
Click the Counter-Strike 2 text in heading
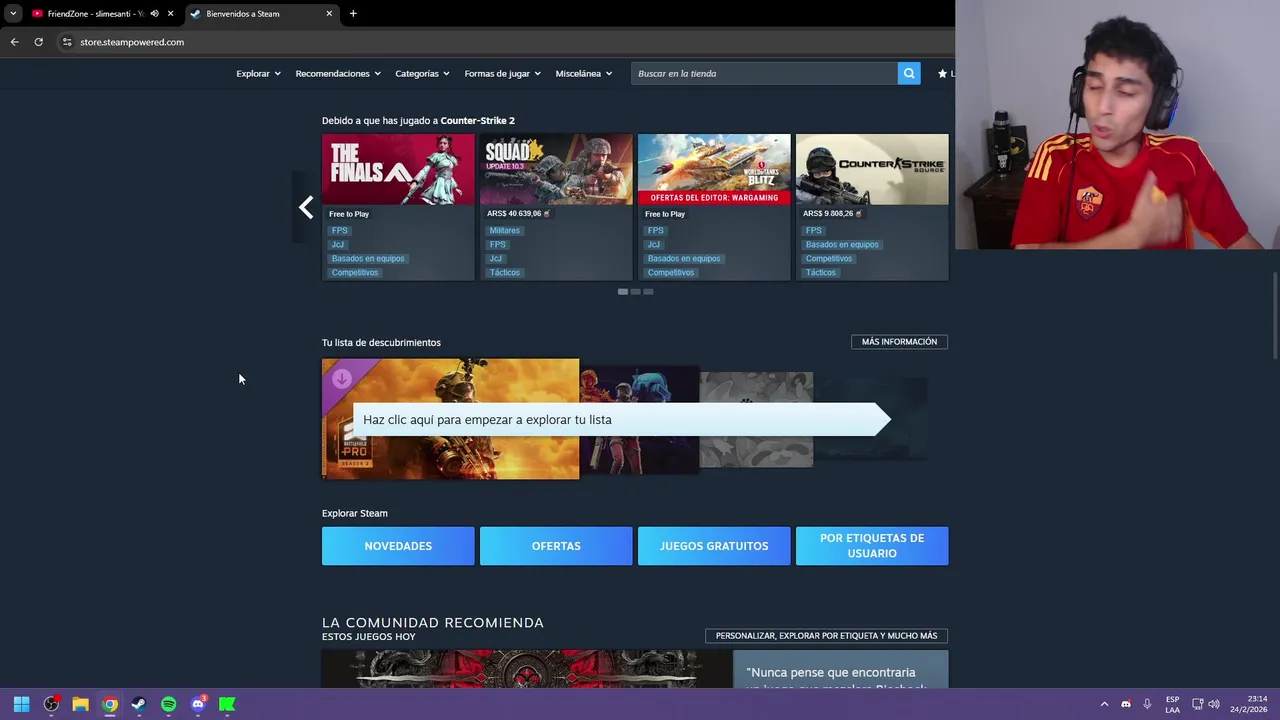(x=478, y=120)
